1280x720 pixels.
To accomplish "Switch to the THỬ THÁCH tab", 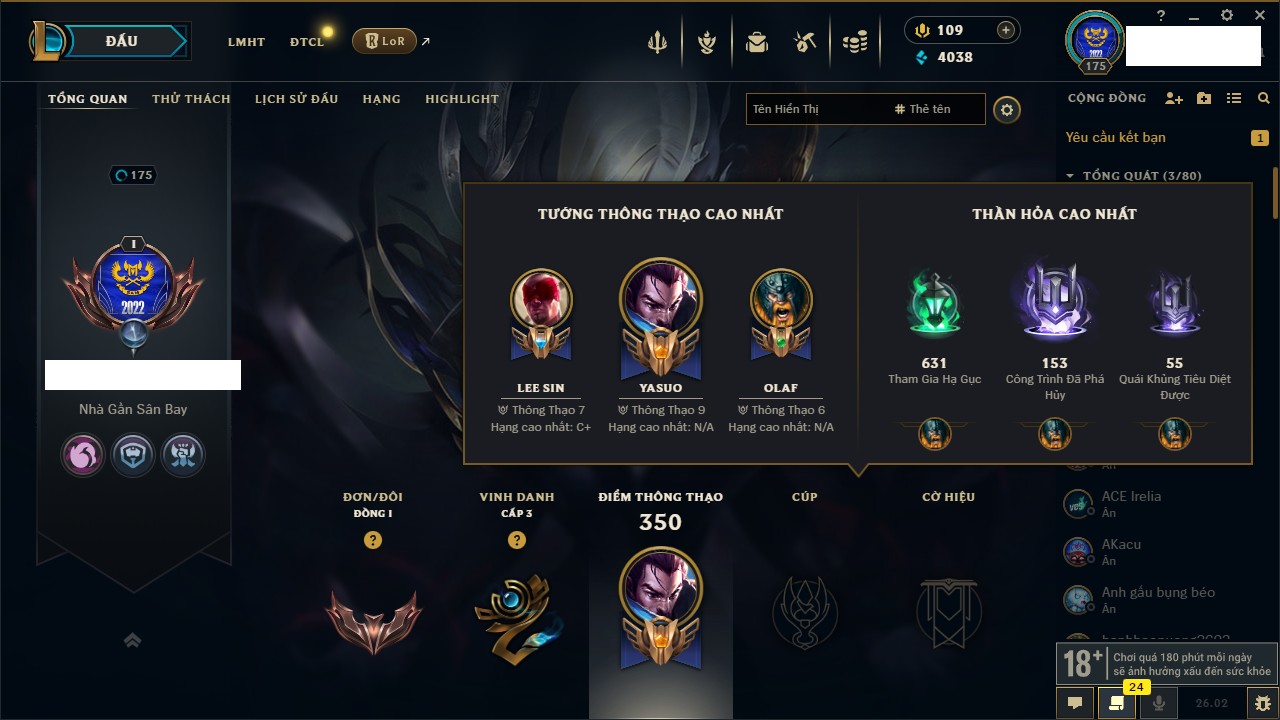I will (191, 99).
